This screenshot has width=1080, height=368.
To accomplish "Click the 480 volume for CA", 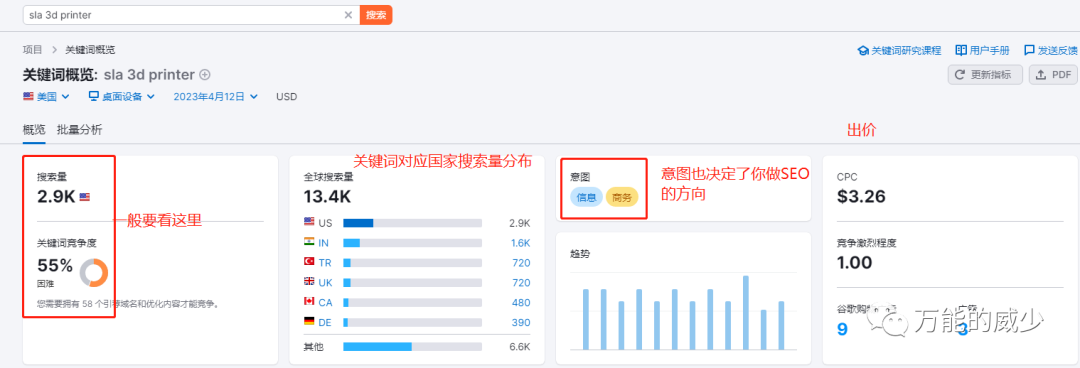I will point(521,303).
